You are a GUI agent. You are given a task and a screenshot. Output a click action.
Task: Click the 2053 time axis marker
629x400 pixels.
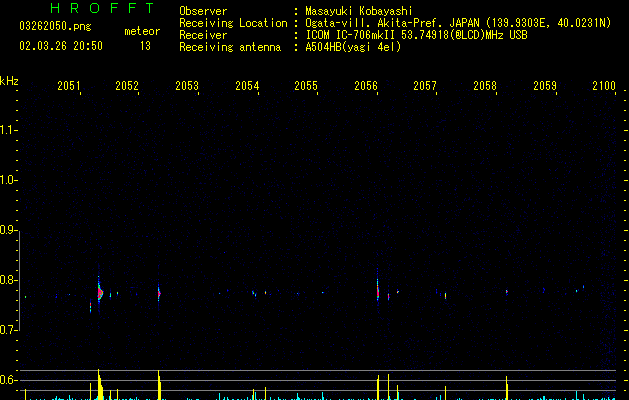187,86
